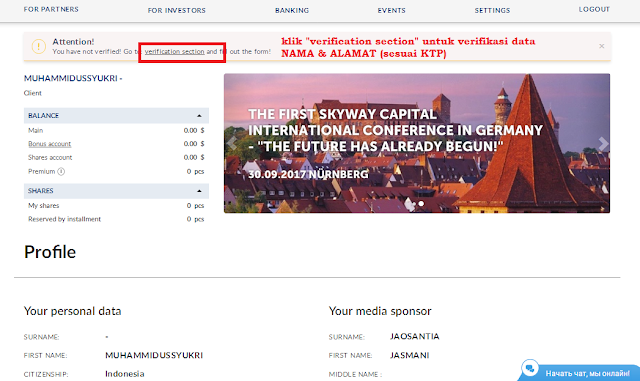Open the online chat widget
This screenshot has height=381, width=640.
(579, 371)
